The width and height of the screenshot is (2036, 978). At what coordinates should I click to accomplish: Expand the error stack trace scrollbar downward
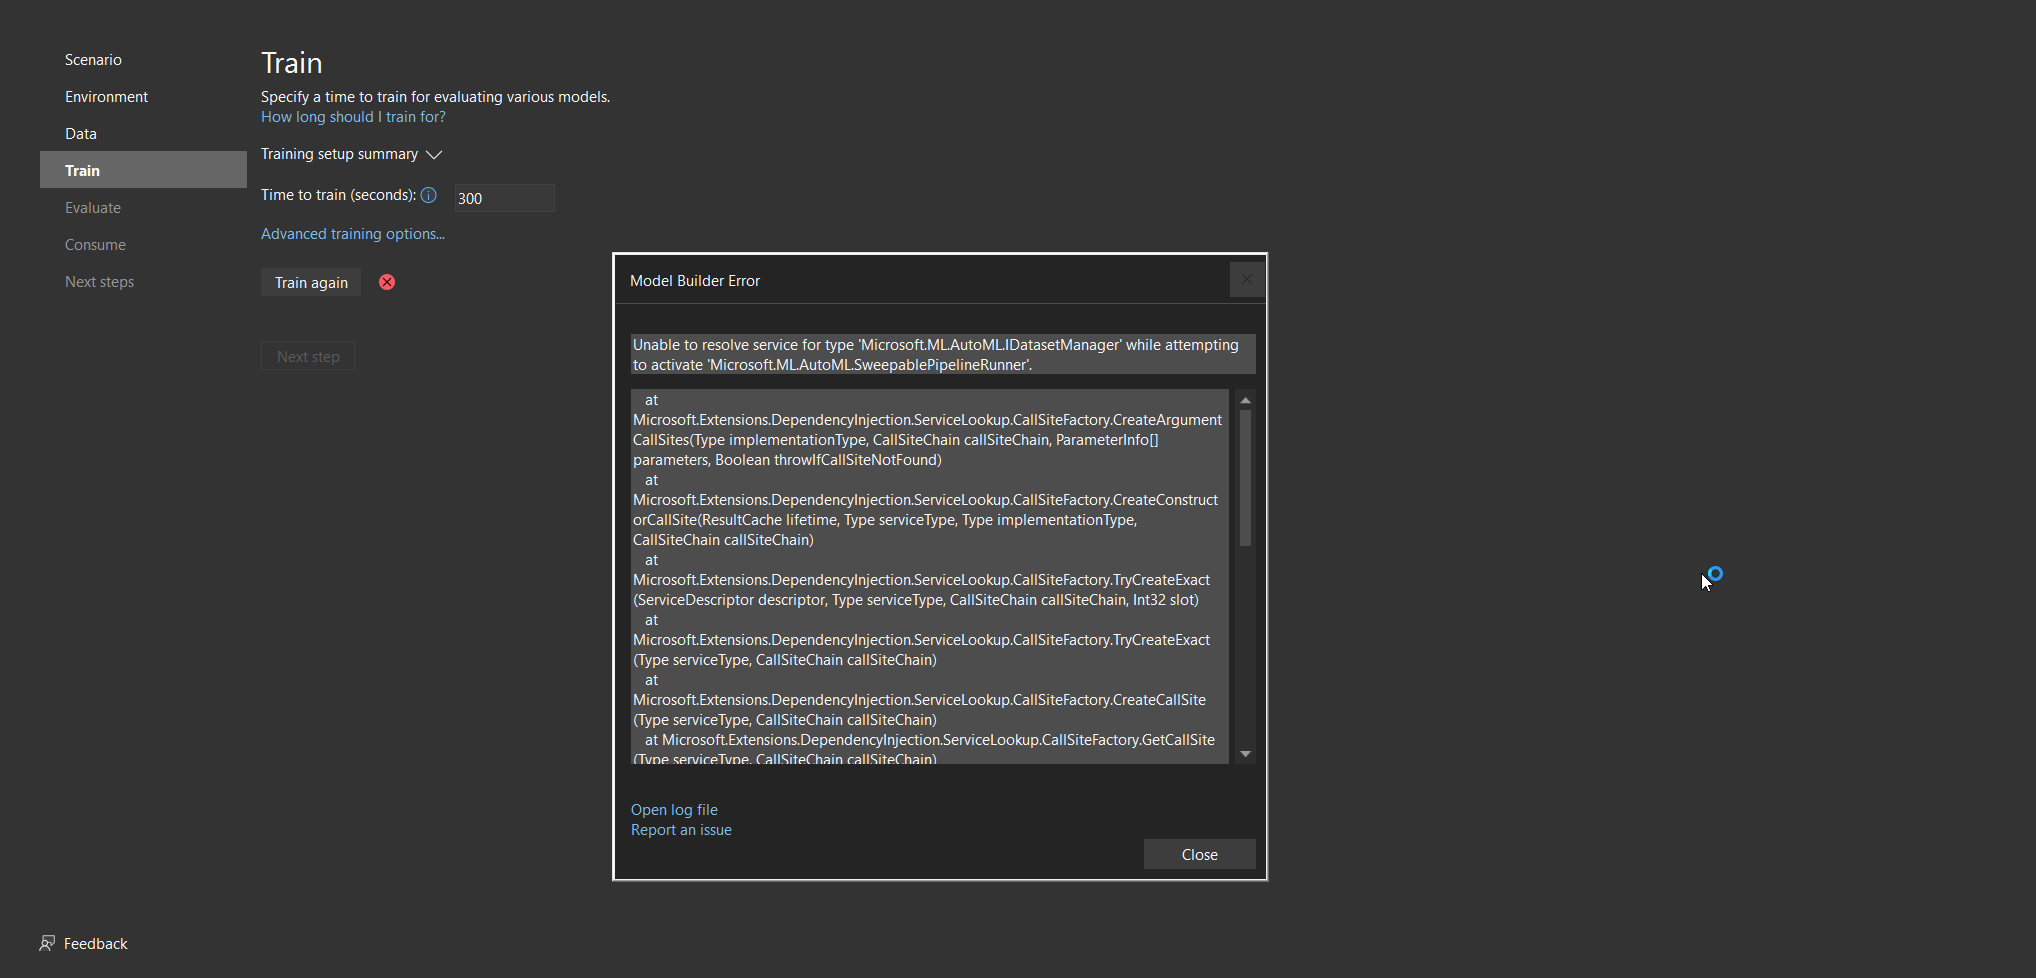(x=1245, y=752)
